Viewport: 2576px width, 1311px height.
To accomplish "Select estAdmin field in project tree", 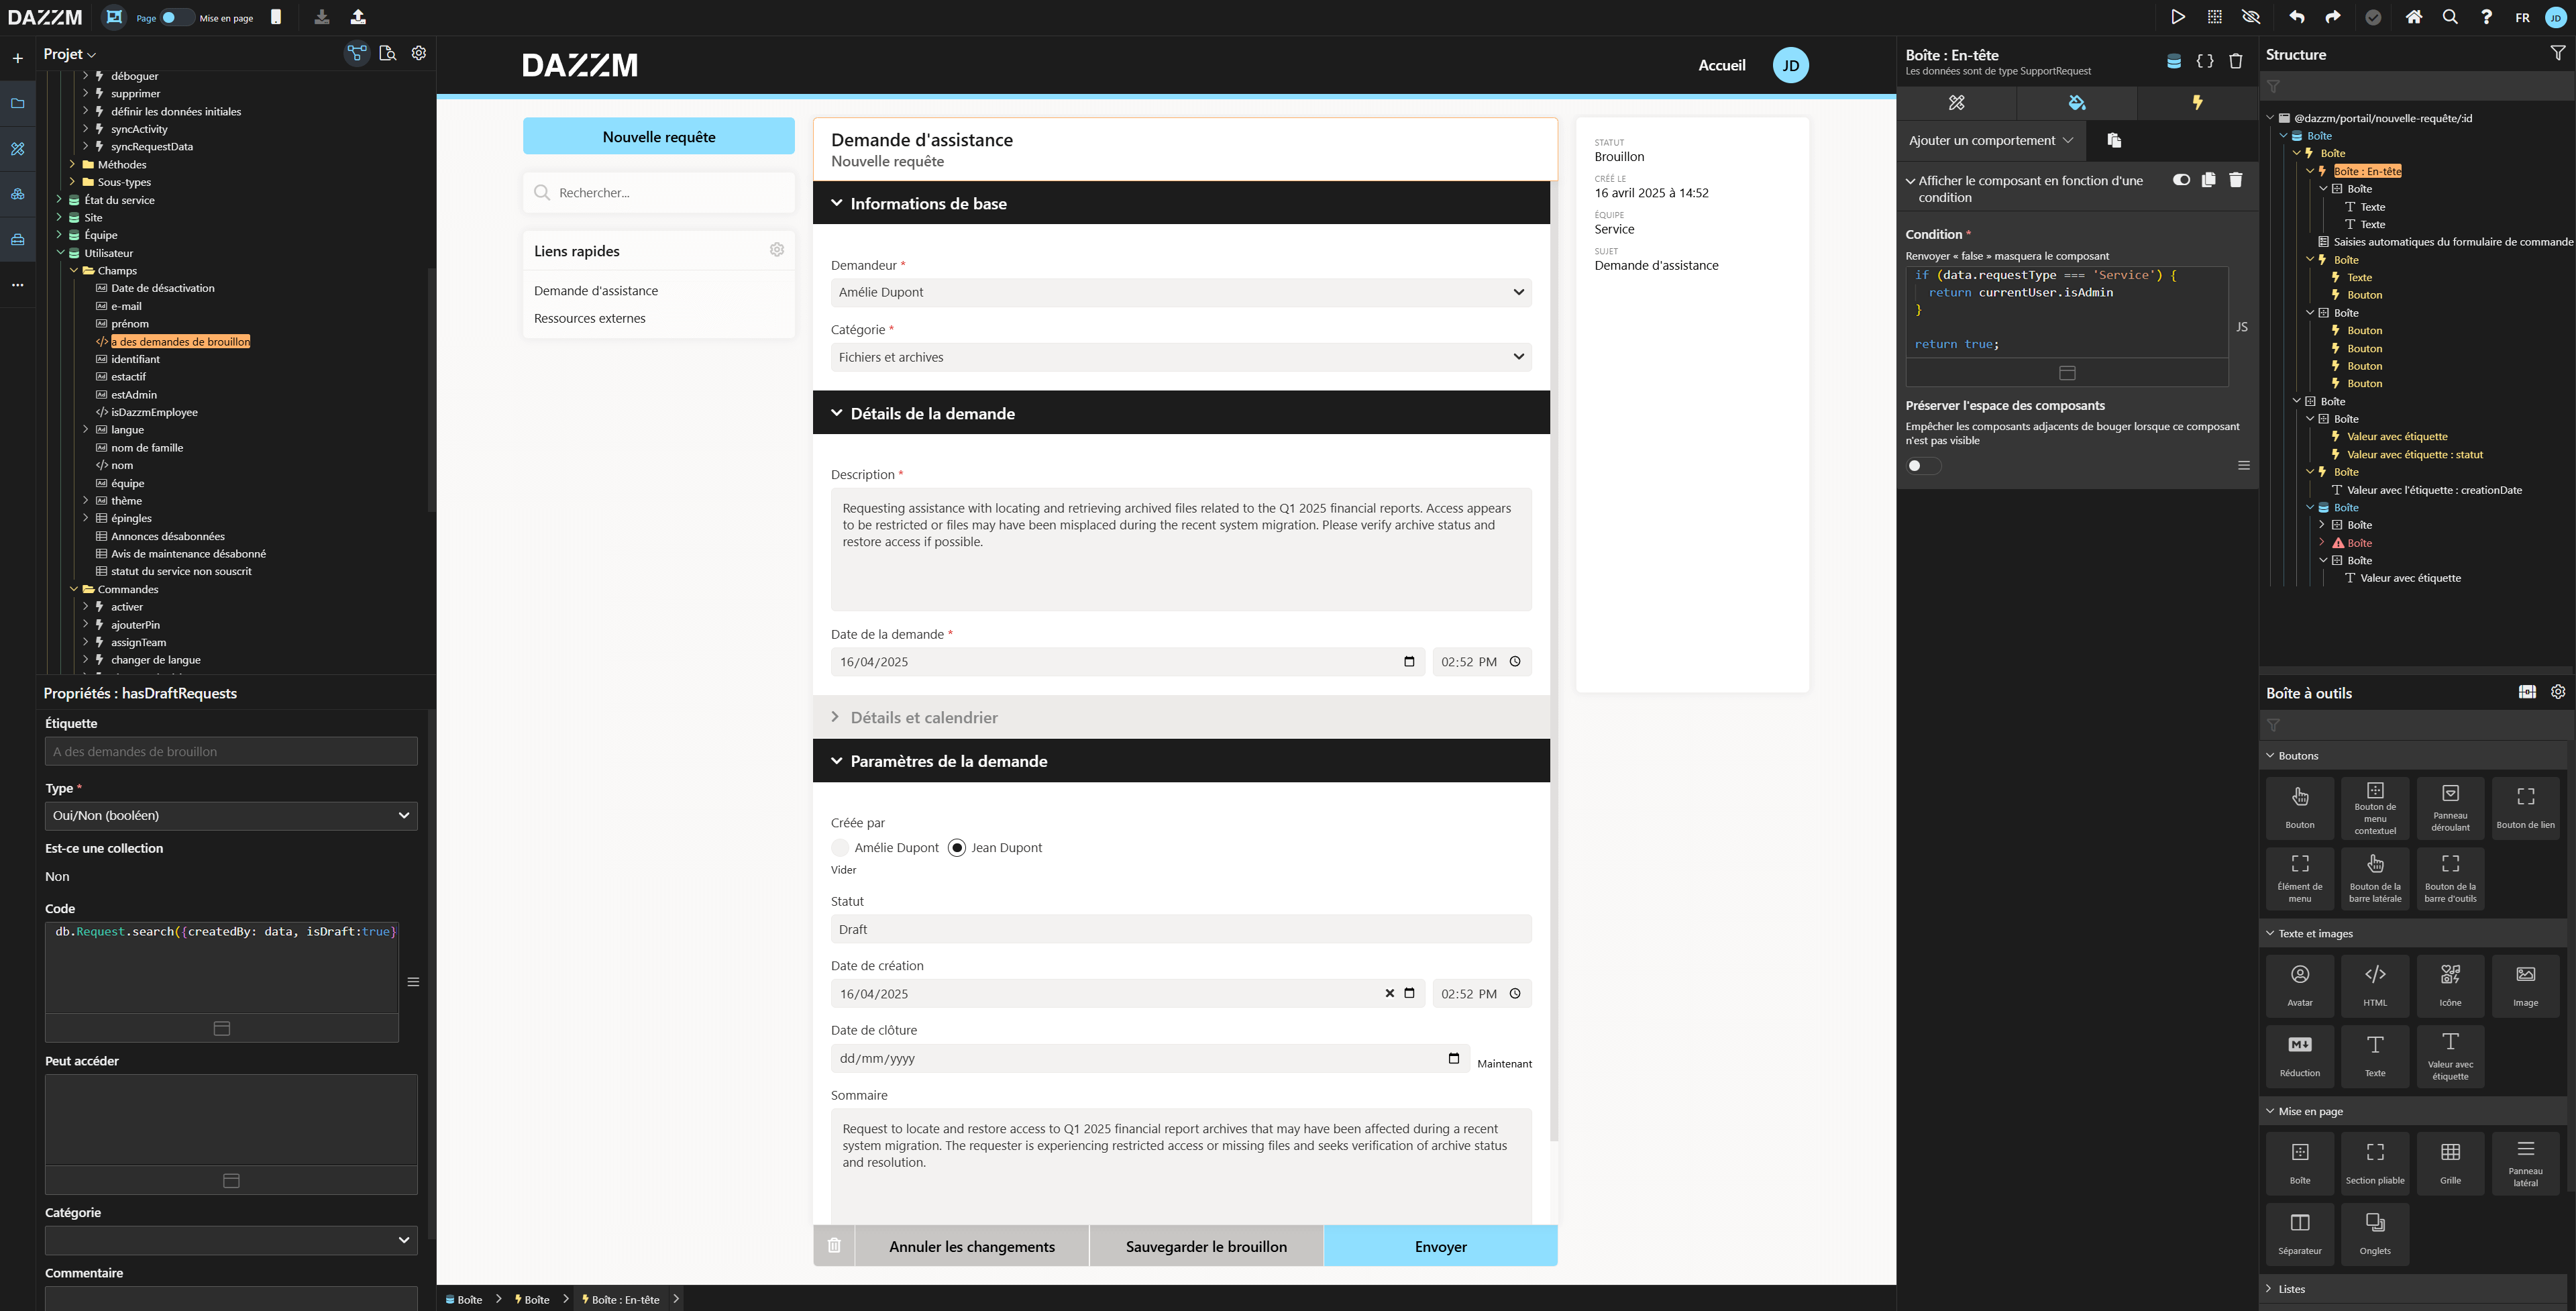I will tap(134, 395).
